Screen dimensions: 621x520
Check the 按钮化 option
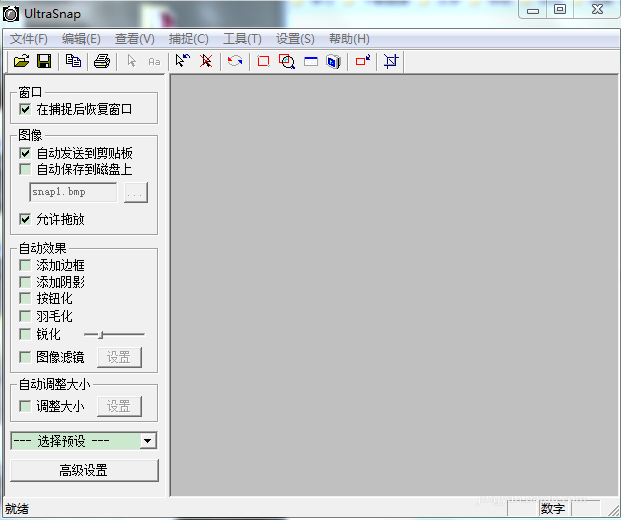click(x=25, y=298)
